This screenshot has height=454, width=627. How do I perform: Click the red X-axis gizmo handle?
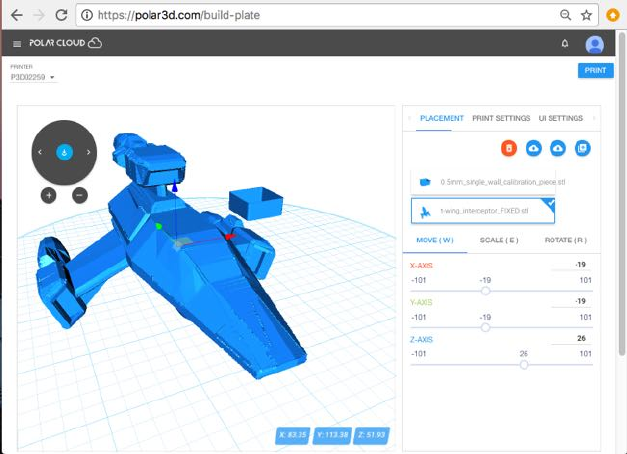point(230,237)
